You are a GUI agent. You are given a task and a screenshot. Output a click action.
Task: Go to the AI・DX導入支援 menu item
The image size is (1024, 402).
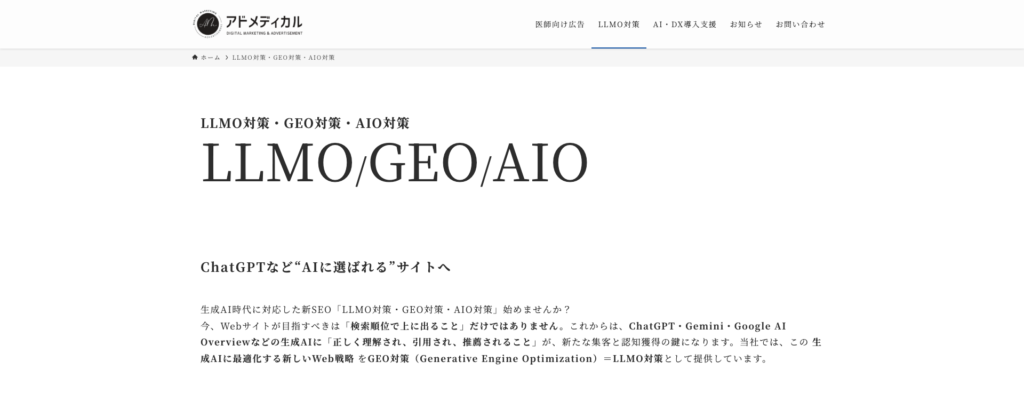point(684,23)
